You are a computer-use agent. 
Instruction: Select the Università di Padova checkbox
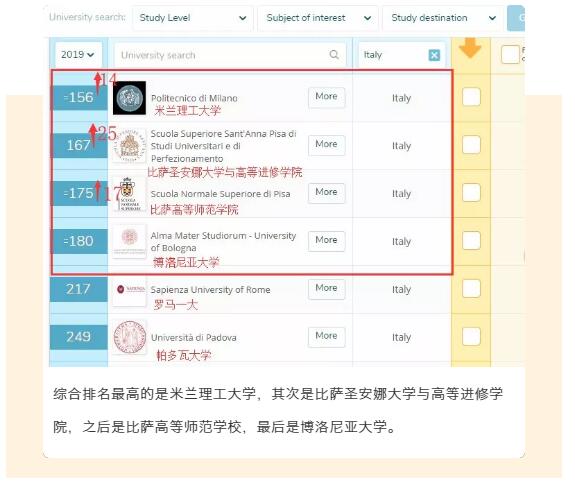[471, 337]
